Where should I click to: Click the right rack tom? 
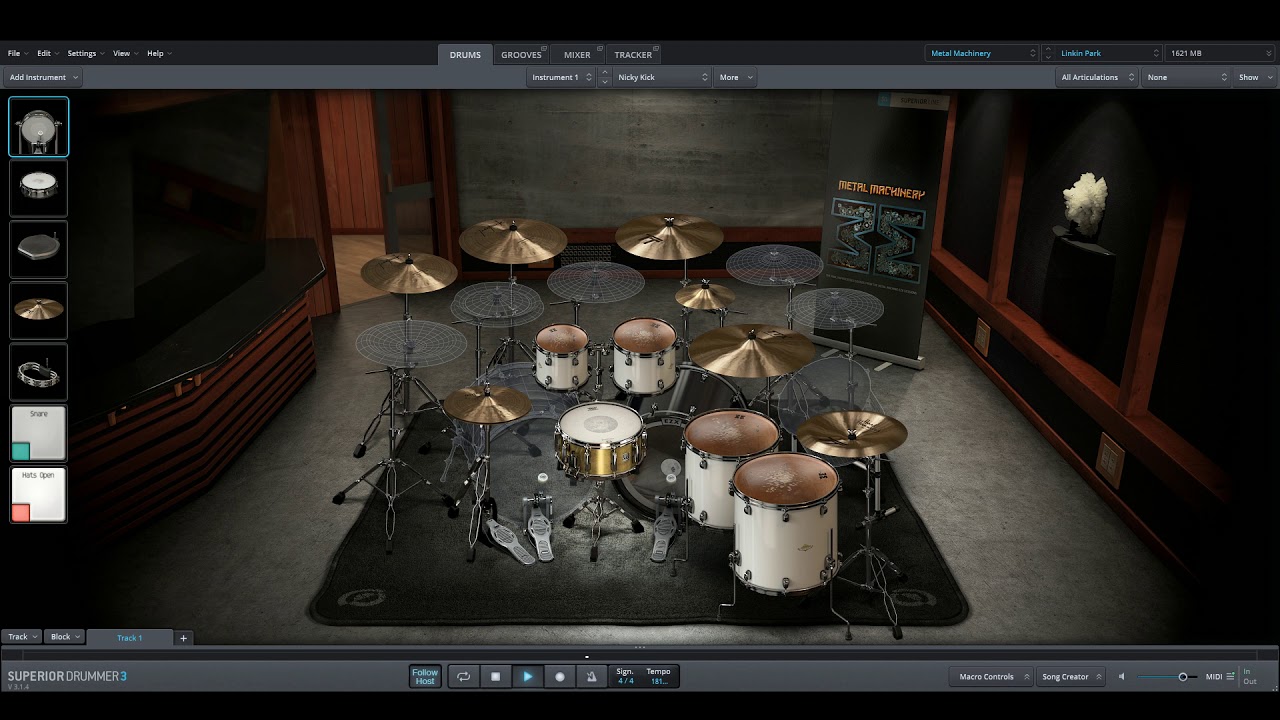point(645,355)
